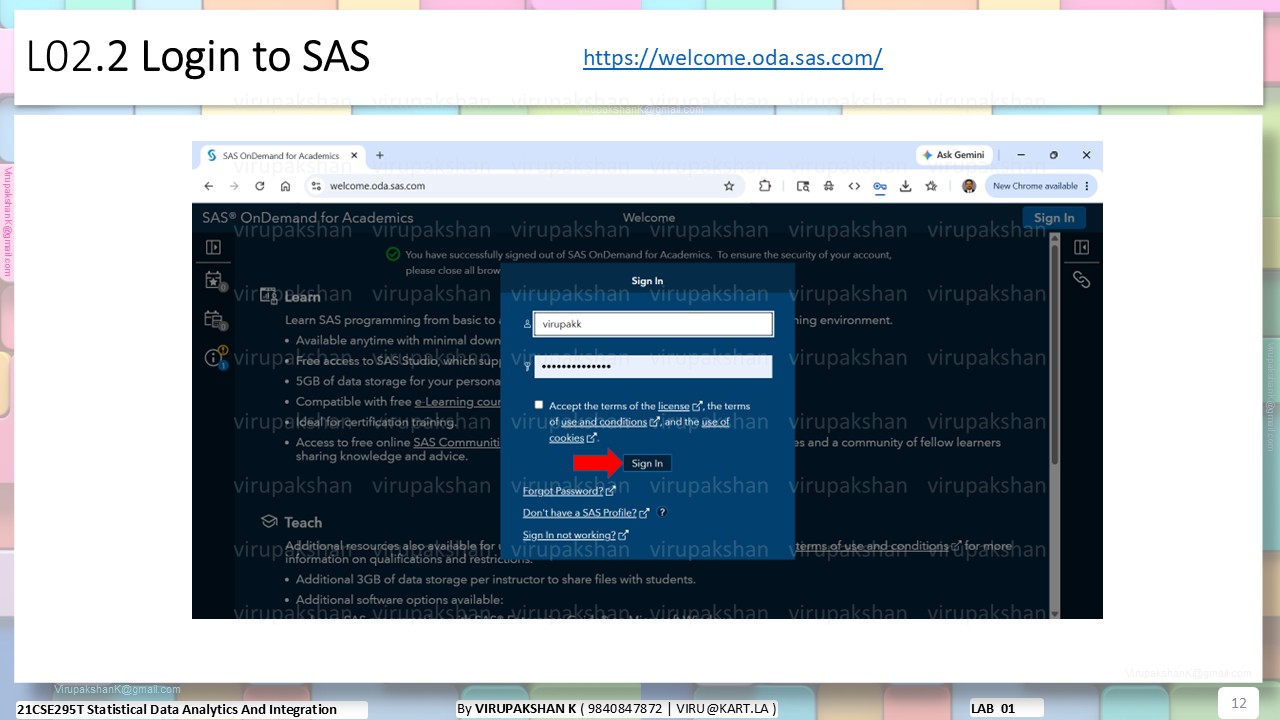Reload the SAS welcome page
The height and width of the screenshot is (720, 1280).
tap(260, 186)
